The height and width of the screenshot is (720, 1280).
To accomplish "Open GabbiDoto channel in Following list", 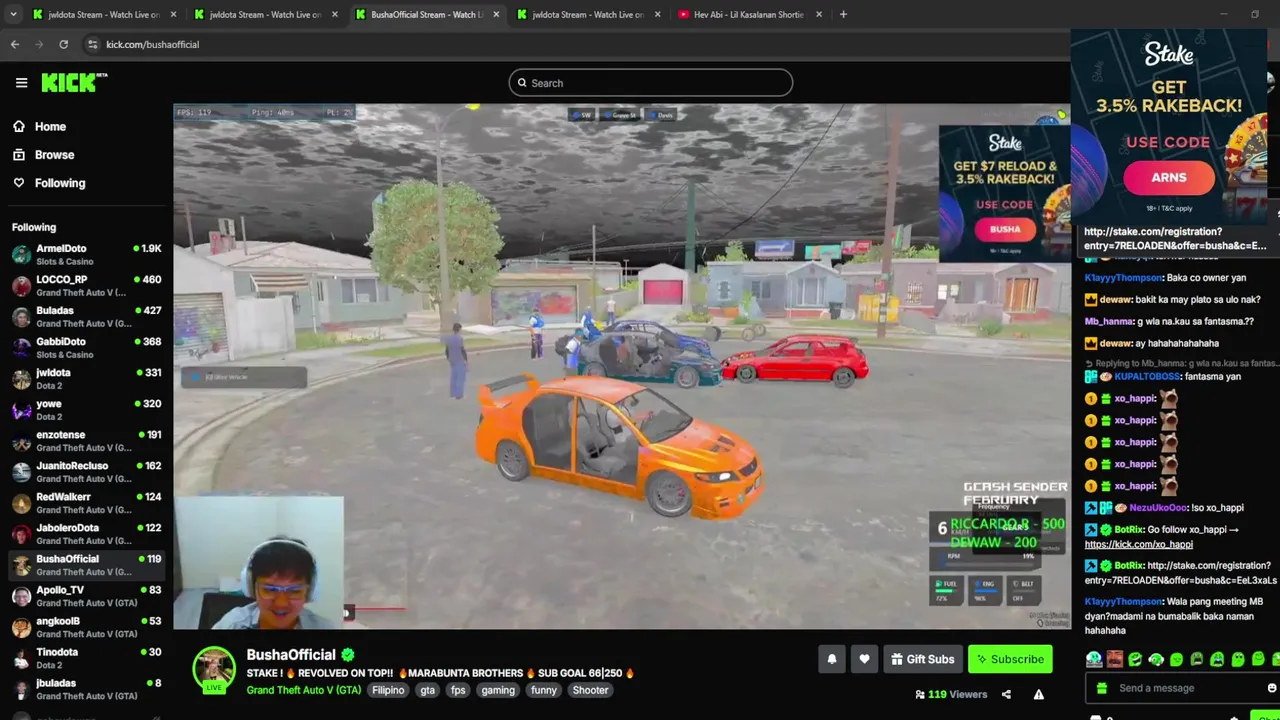I will [x=86, y=348].
